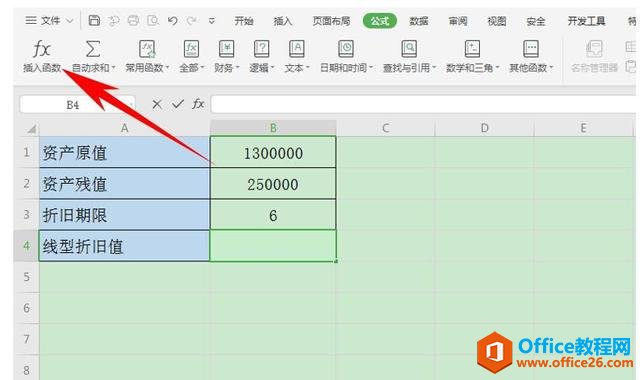The height and width of the screenshot is (380, 640).
Task: Click the Select All corner triangle
Action: coord(31,129)
